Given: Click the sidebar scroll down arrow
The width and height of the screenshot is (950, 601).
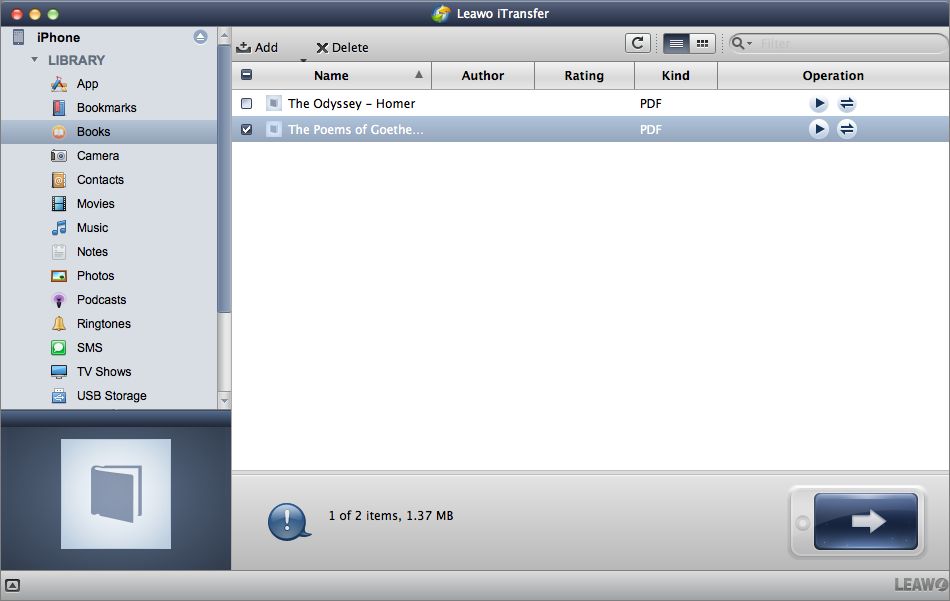Looking at the screenshot, I should click(x=224, y=400).
